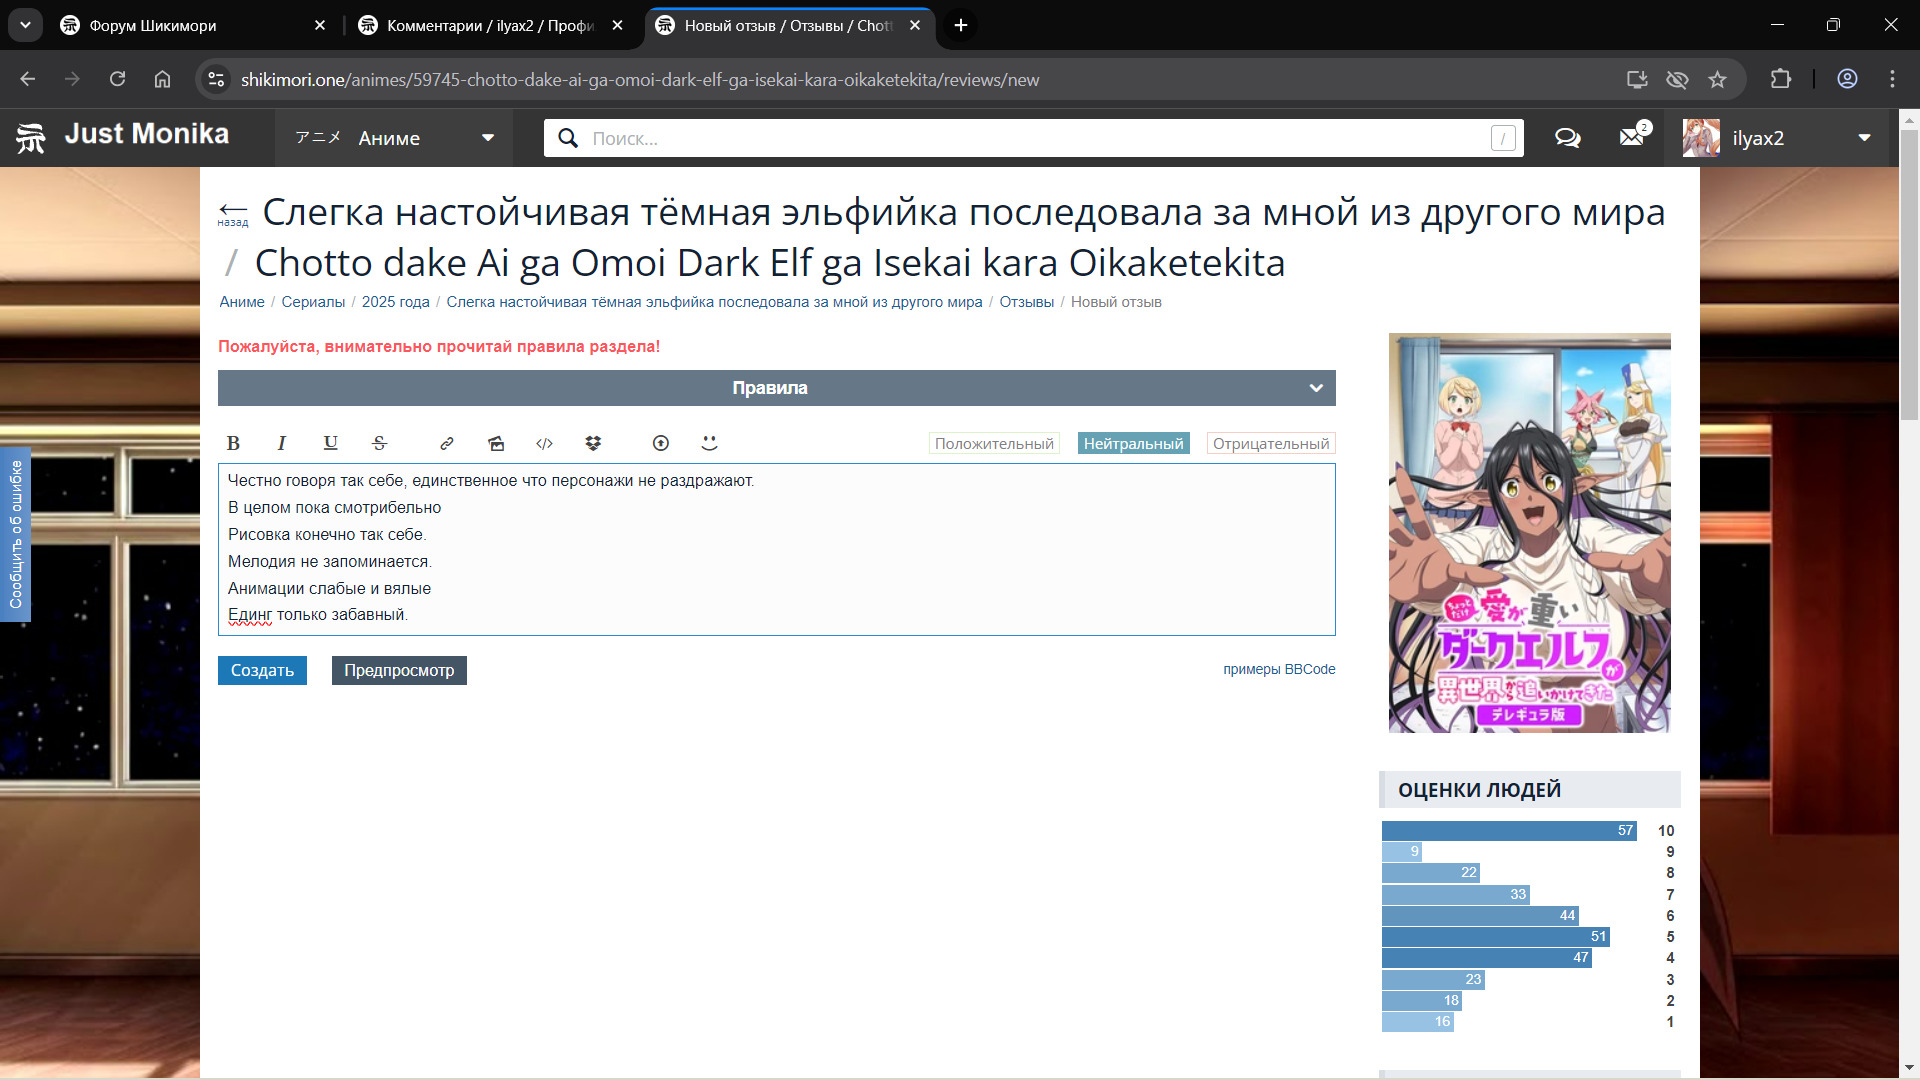Open the mail notifications envelope icon
The width and height of the screenshot is (1920, 1080).
click(x=1632, y=138)
